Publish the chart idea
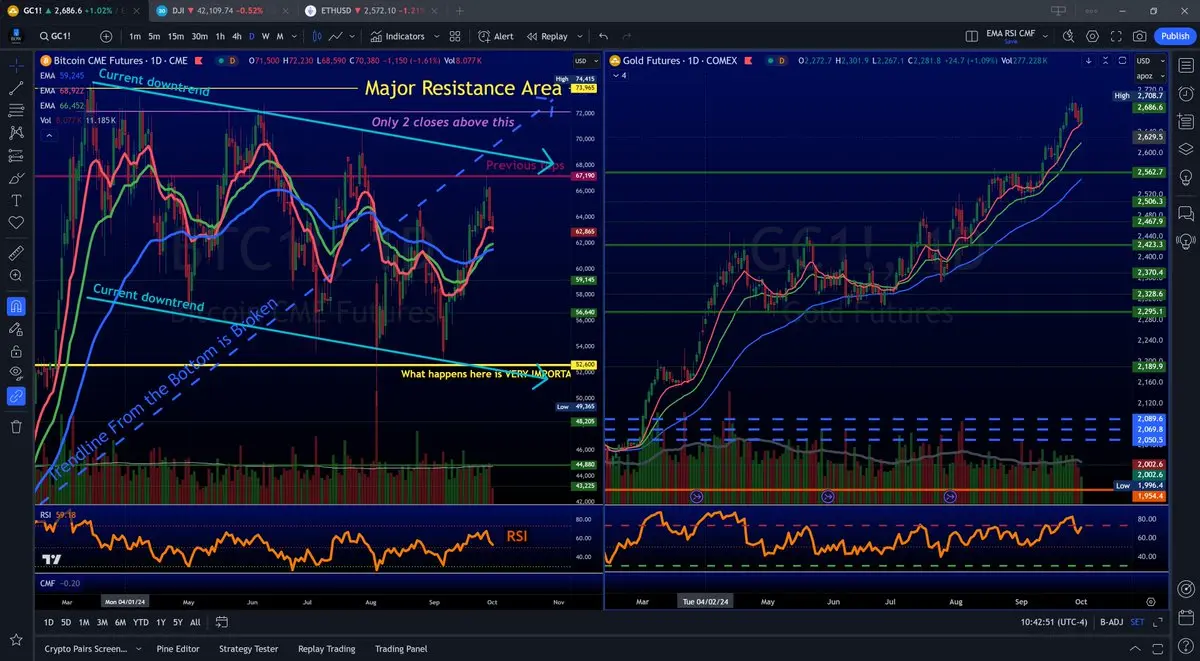Image resolution: width=1200 pixels, height=661 pixels. click(x=1173, y=36)
